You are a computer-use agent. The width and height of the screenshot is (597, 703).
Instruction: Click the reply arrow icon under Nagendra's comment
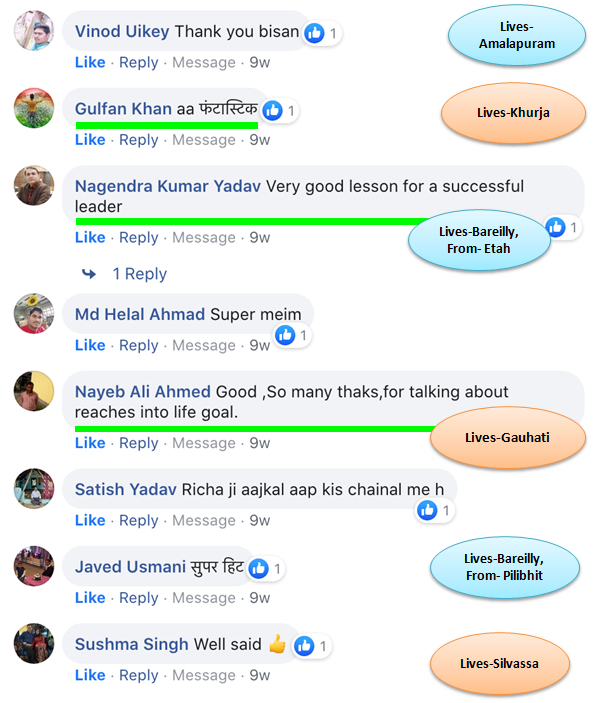click(89, 273)
